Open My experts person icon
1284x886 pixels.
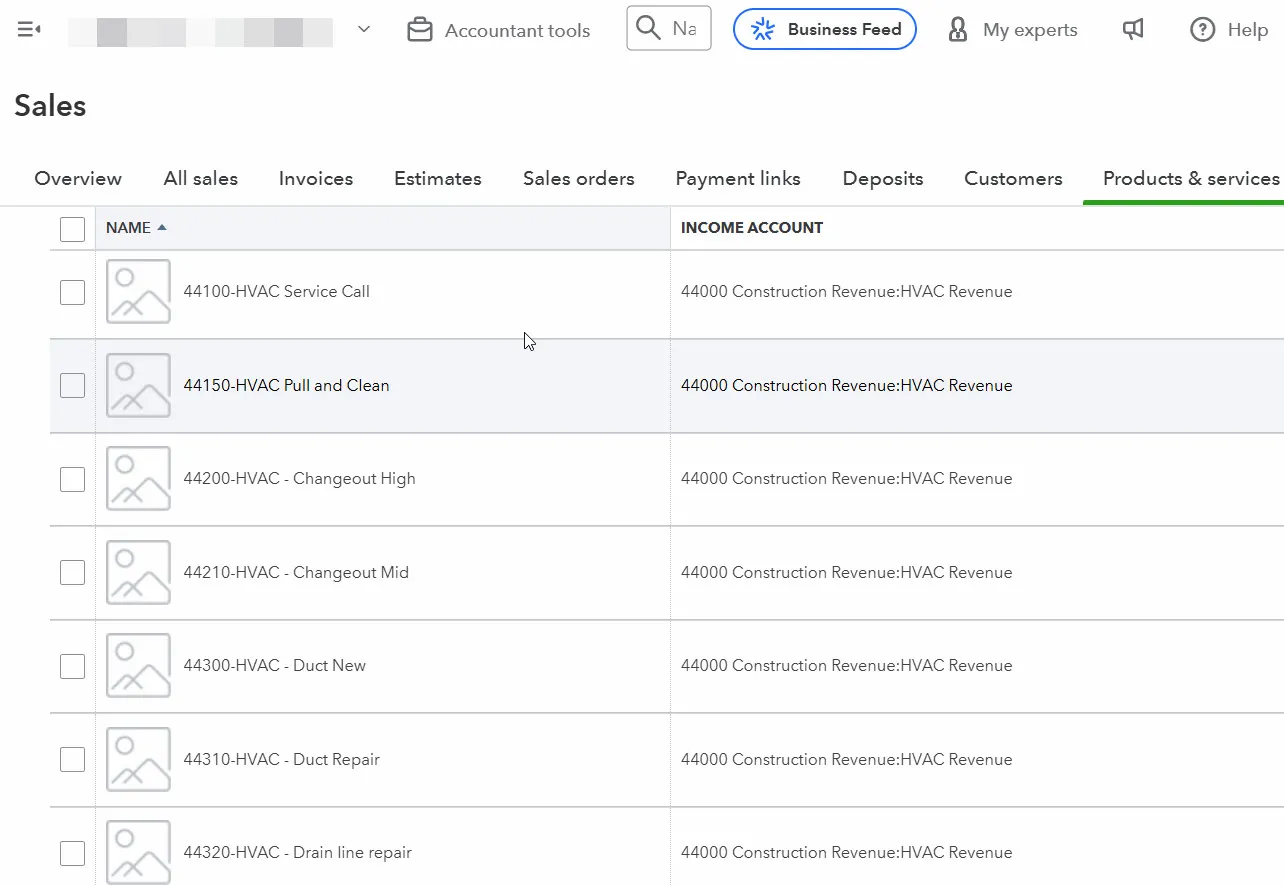958,30
